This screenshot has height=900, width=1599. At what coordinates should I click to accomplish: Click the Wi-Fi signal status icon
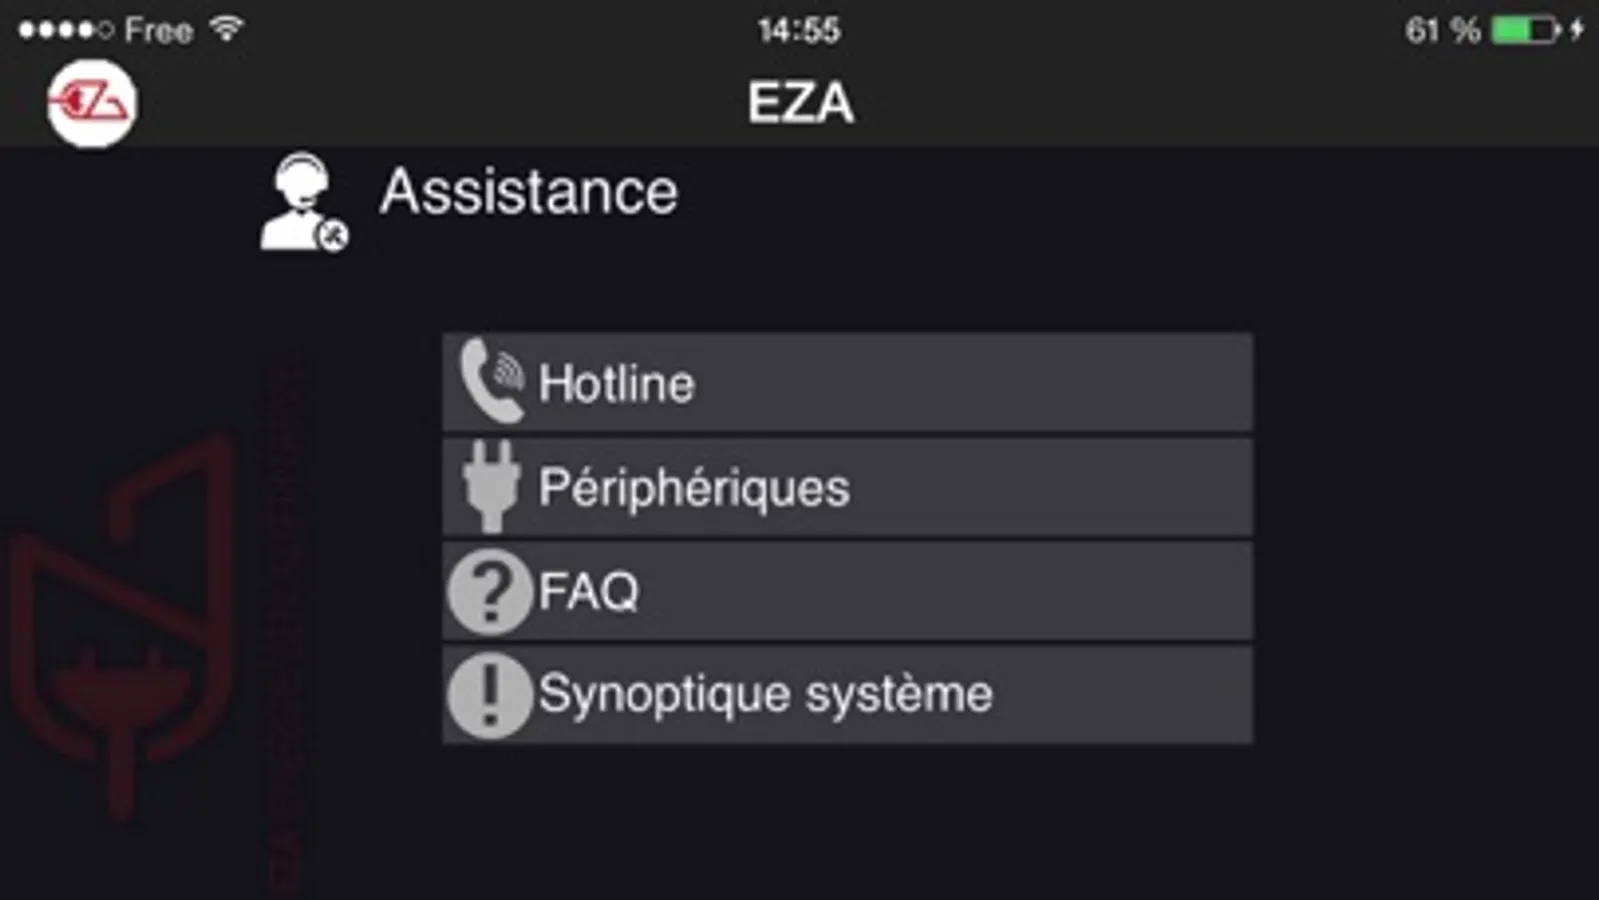(x=227, y=28)
